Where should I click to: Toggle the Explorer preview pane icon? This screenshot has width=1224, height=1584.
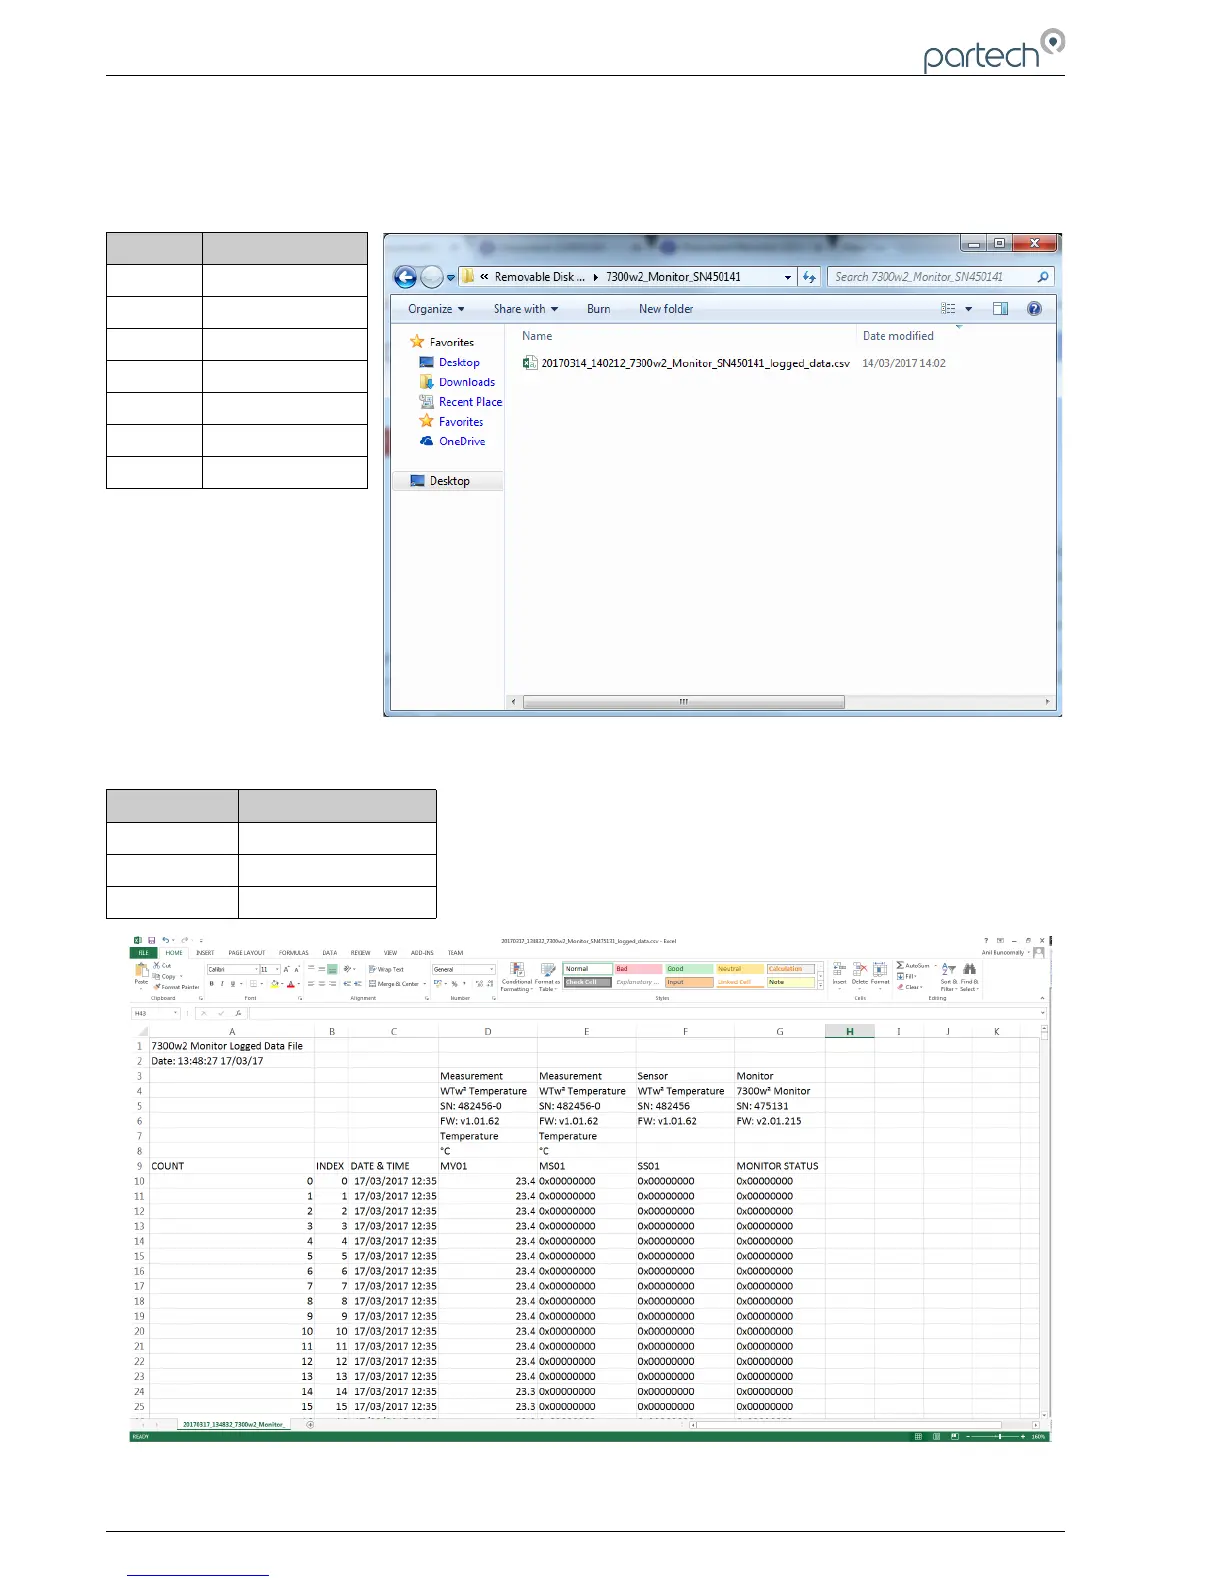1000,309
